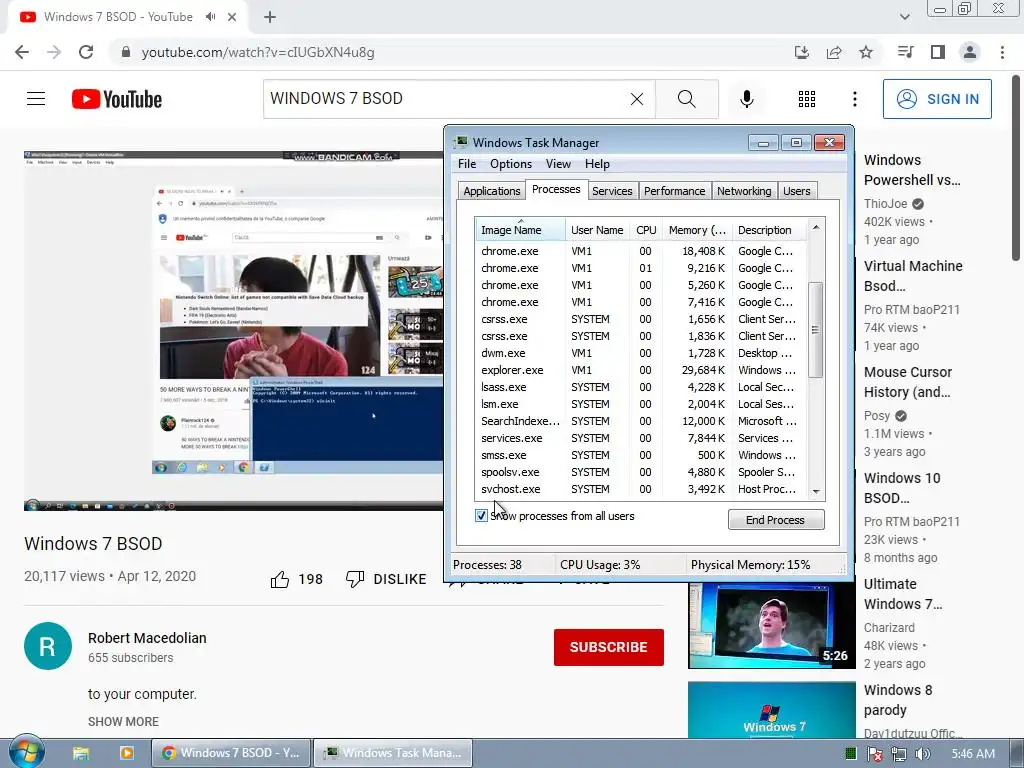Image resolution: width=1024 pixels, height=768 pixels.
Task: Click the volume icon in the system tray
Action: (923, 754)
